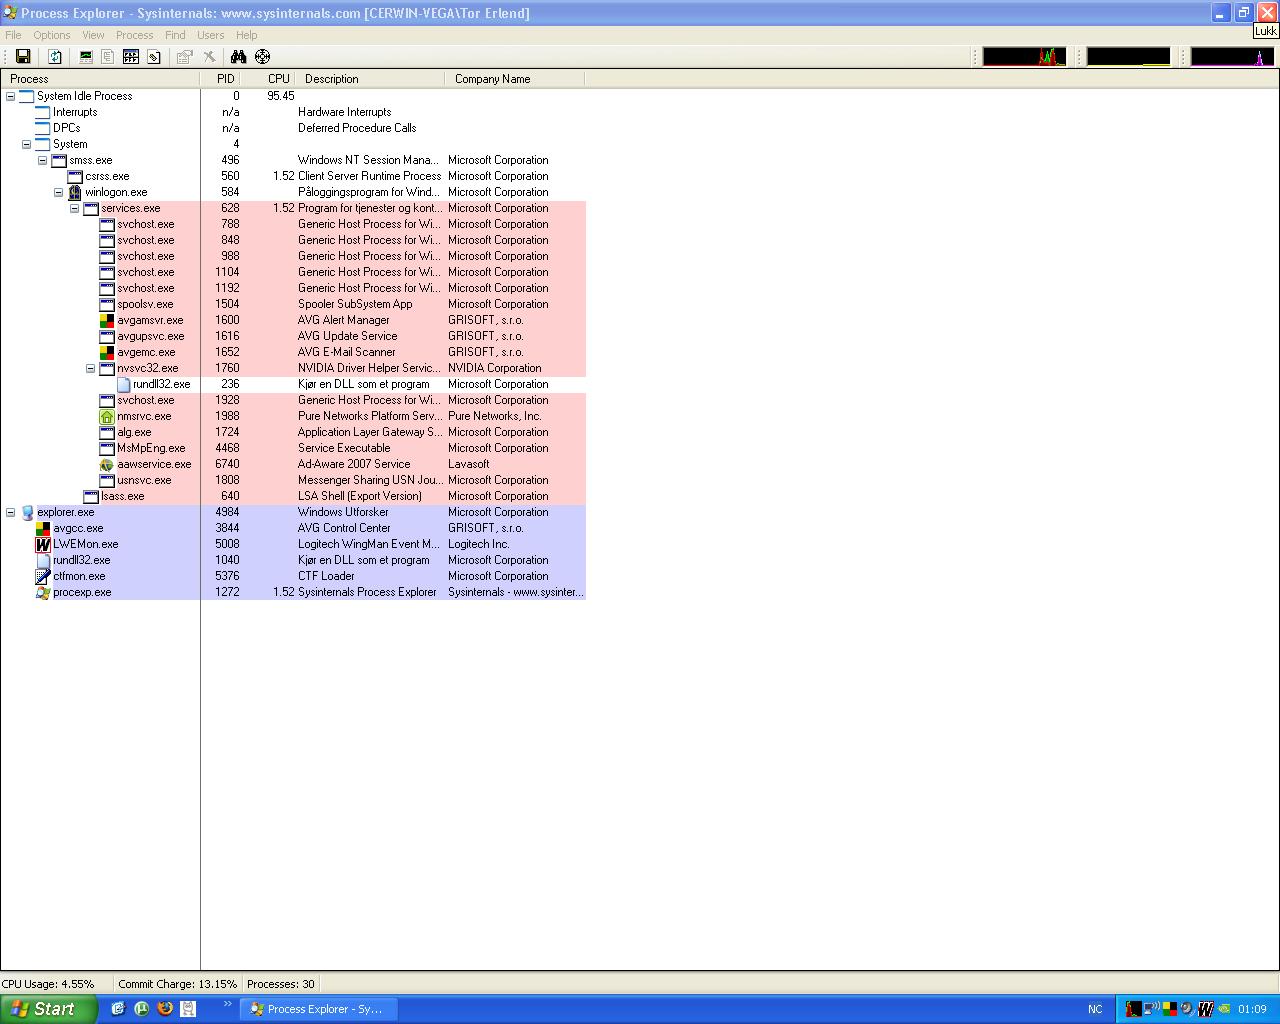Click the explorer.exe process icon
Viewport: 1280px width, 1024px height.
[x=27, y=512]
